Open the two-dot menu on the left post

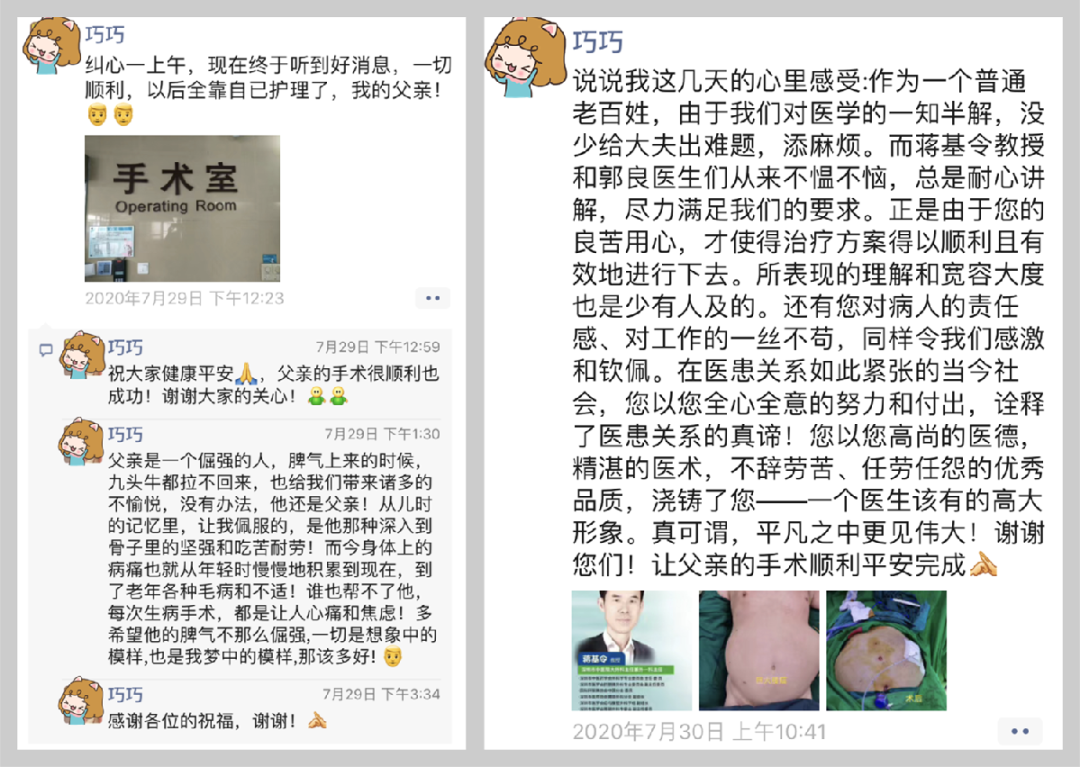[433, 298]
